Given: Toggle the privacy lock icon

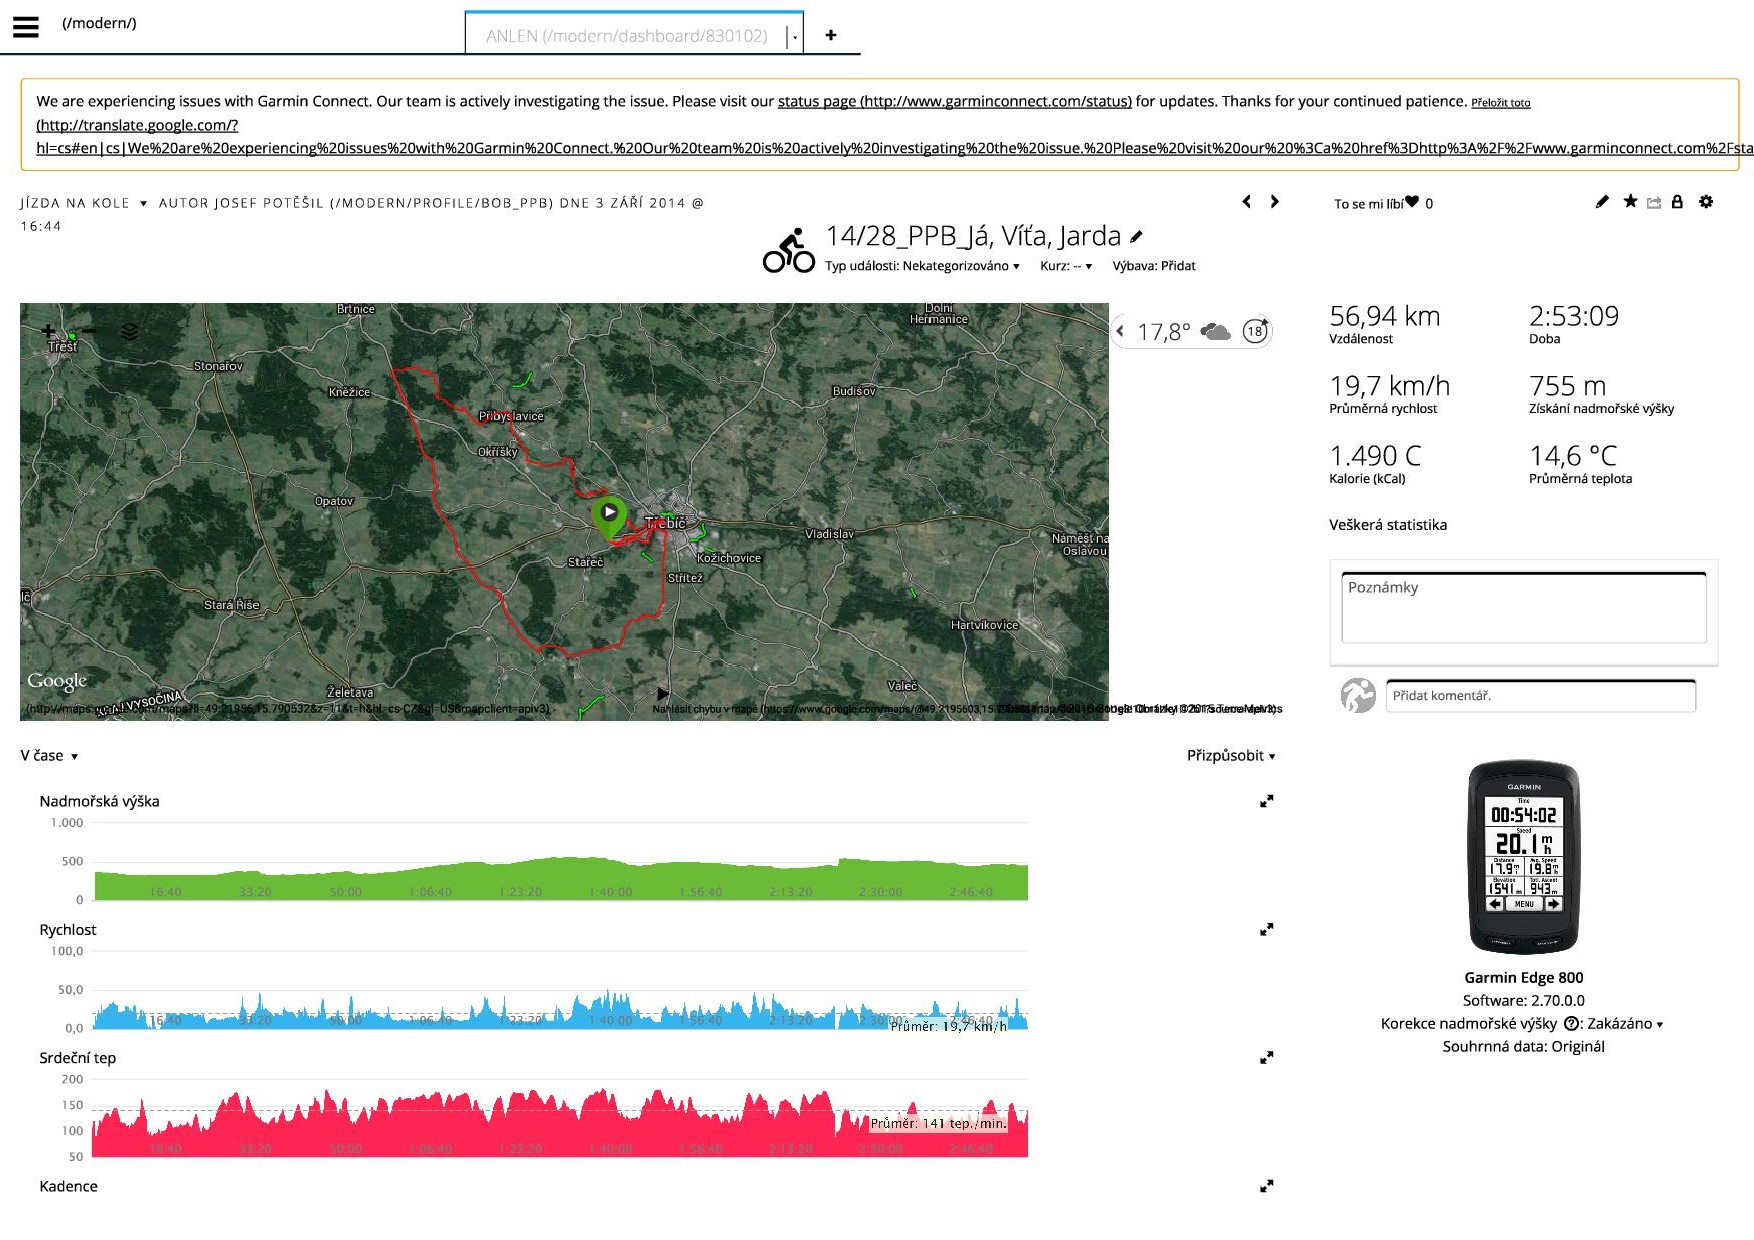Looking at the screenshot, I should (x=1677, y=202).
